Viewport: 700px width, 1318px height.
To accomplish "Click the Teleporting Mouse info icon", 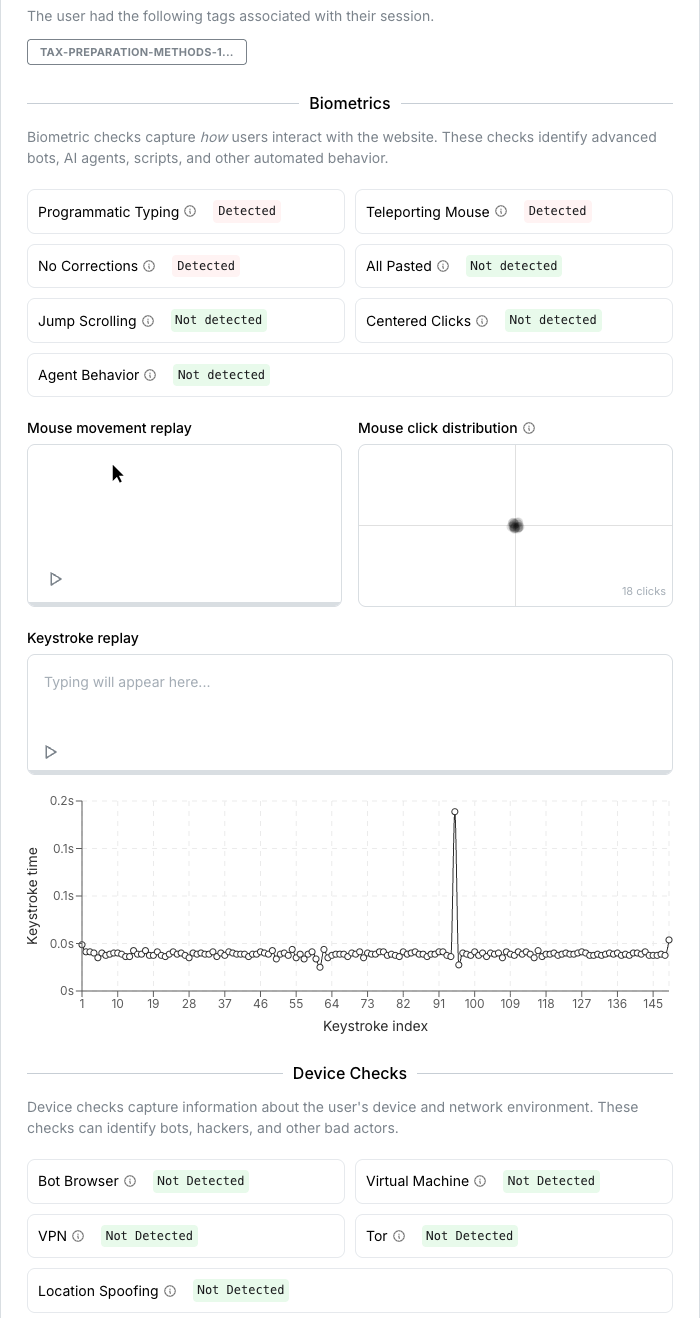I will click(x=501, y=212).
